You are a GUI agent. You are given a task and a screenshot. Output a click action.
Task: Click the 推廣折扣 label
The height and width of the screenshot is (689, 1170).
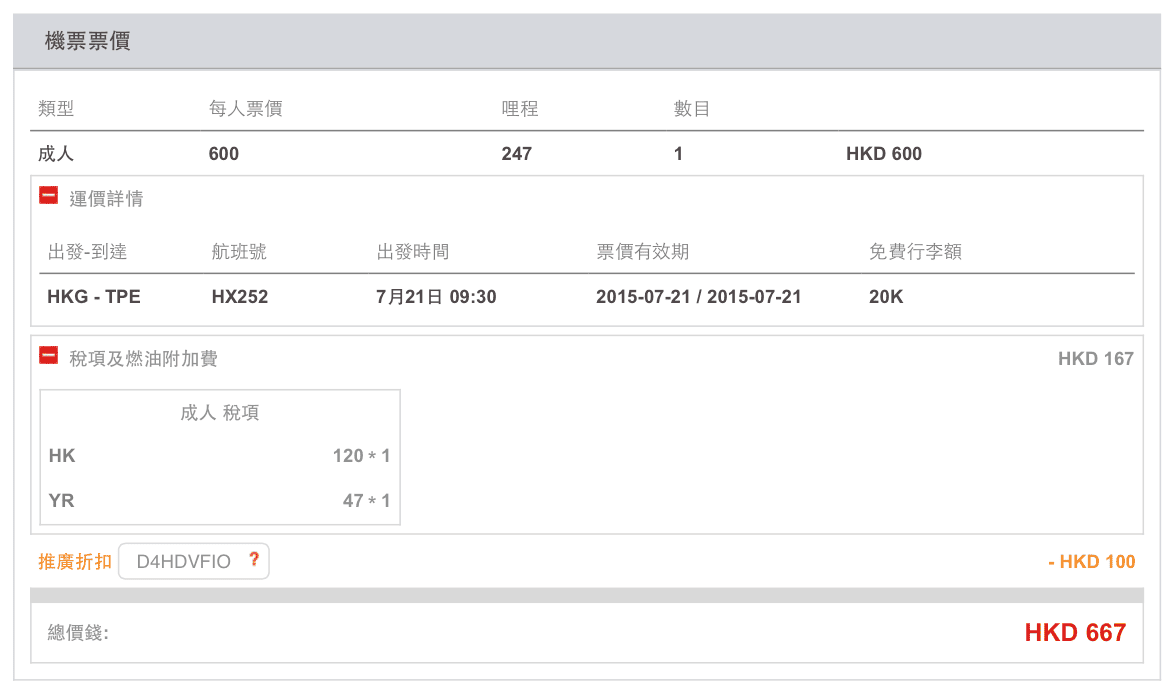click(75, 561)
